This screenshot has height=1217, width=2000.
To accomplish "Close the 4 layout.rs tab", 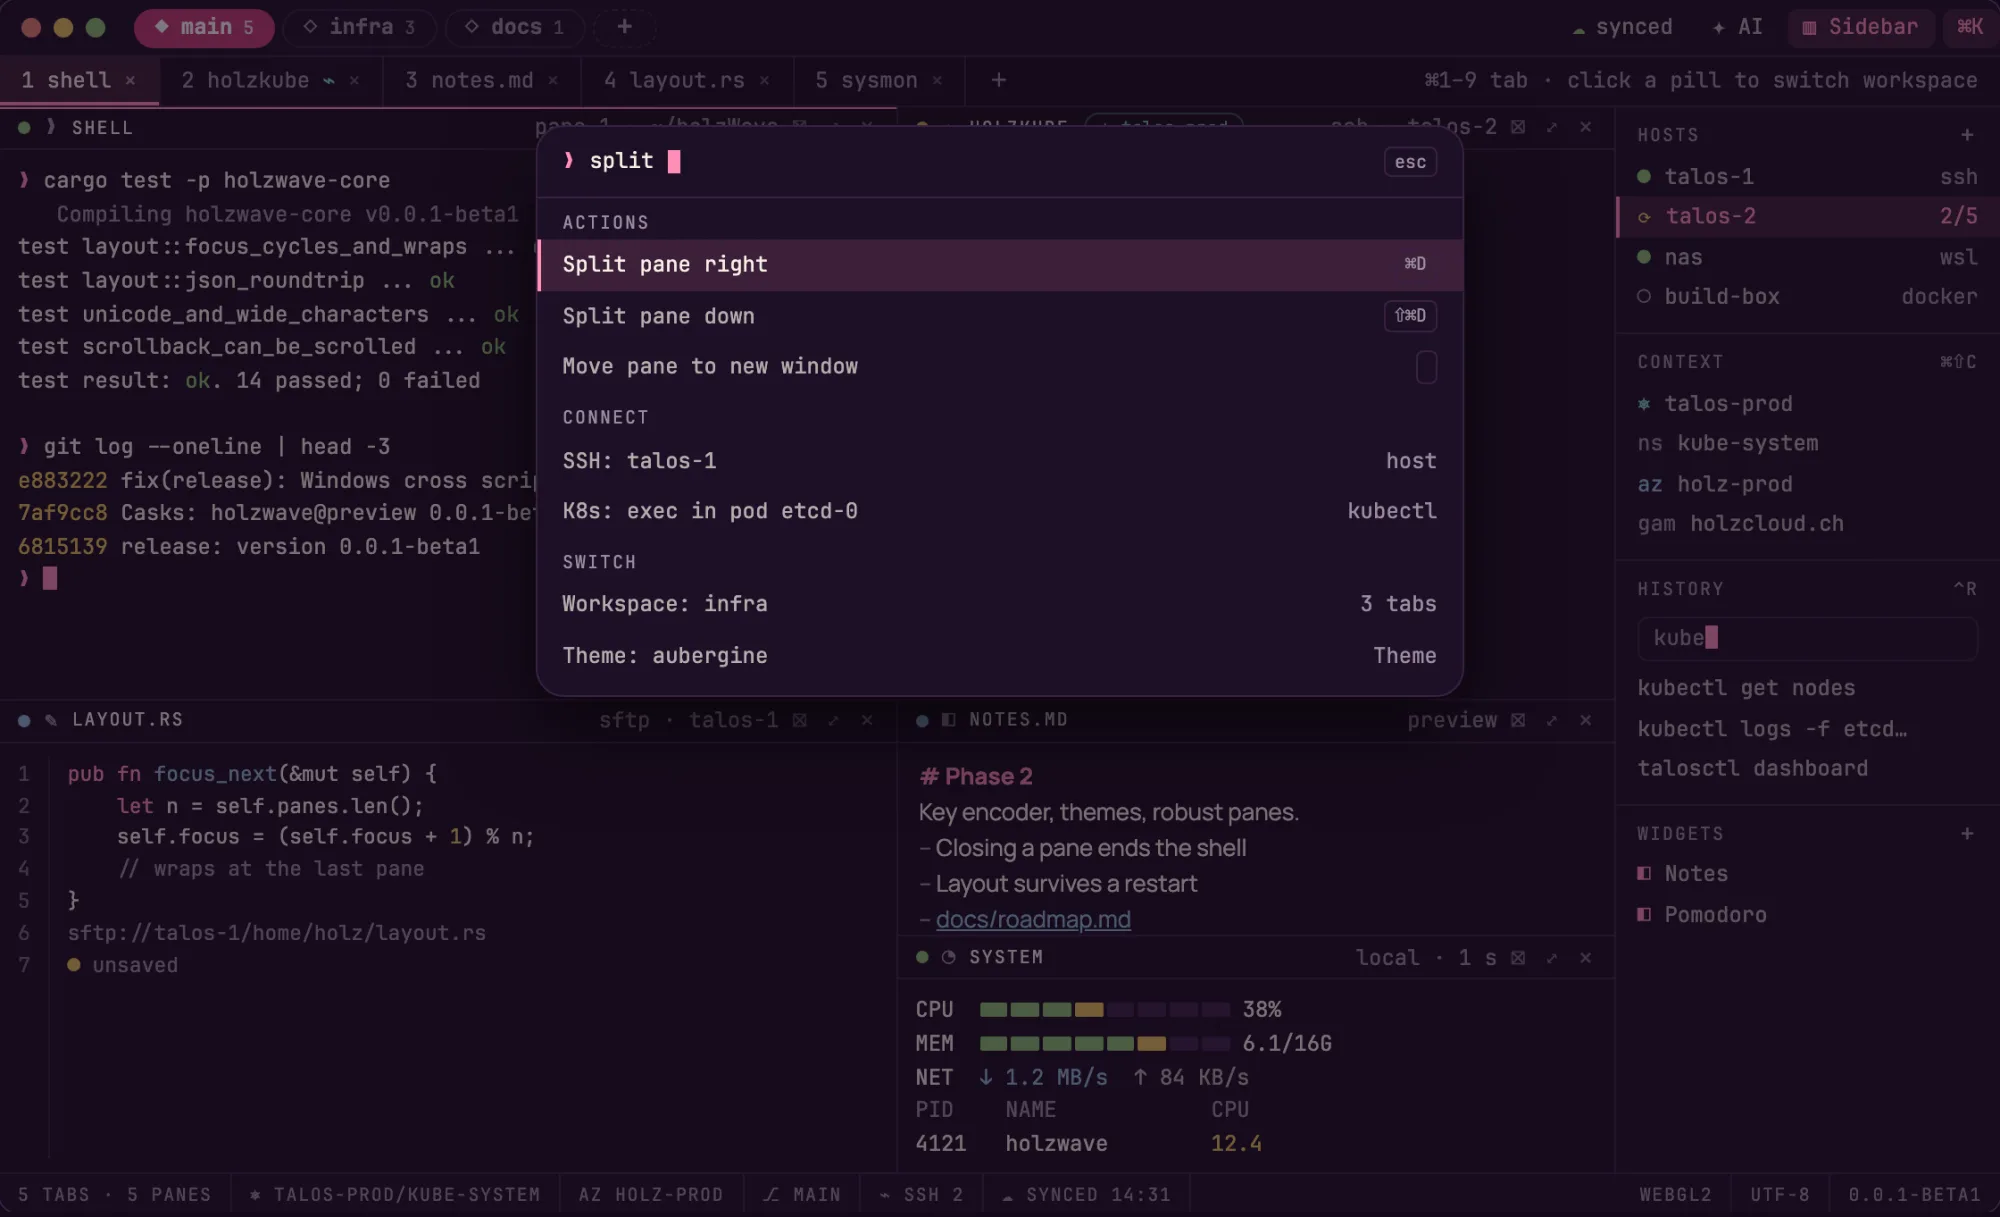I will coord(764,80).
